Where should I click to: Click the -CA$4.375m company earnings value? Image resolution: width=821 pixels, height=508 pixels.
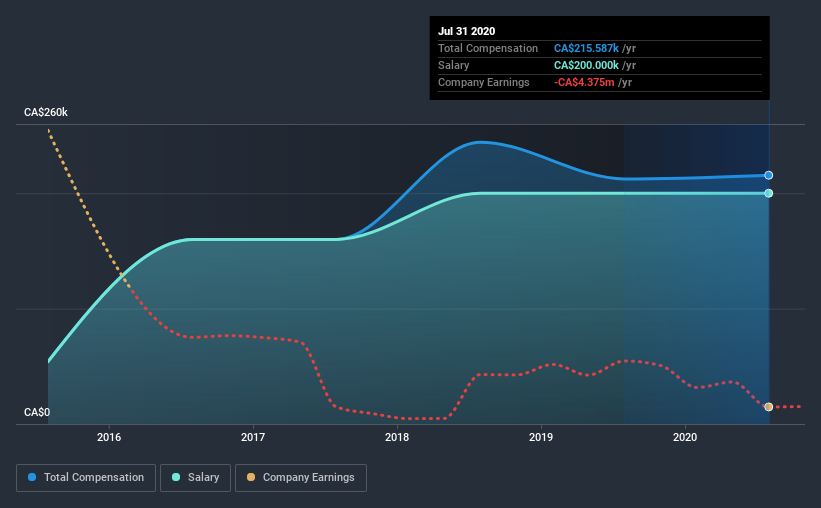tap(584, 82)
